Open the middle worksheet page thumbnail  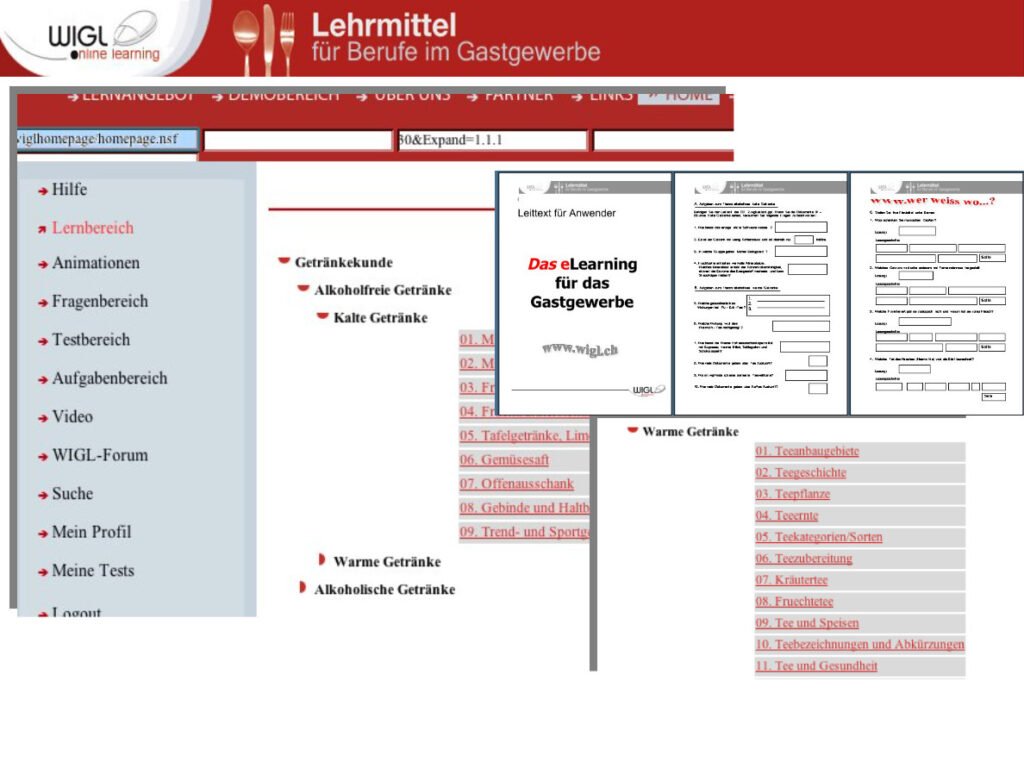click(761, 293)
